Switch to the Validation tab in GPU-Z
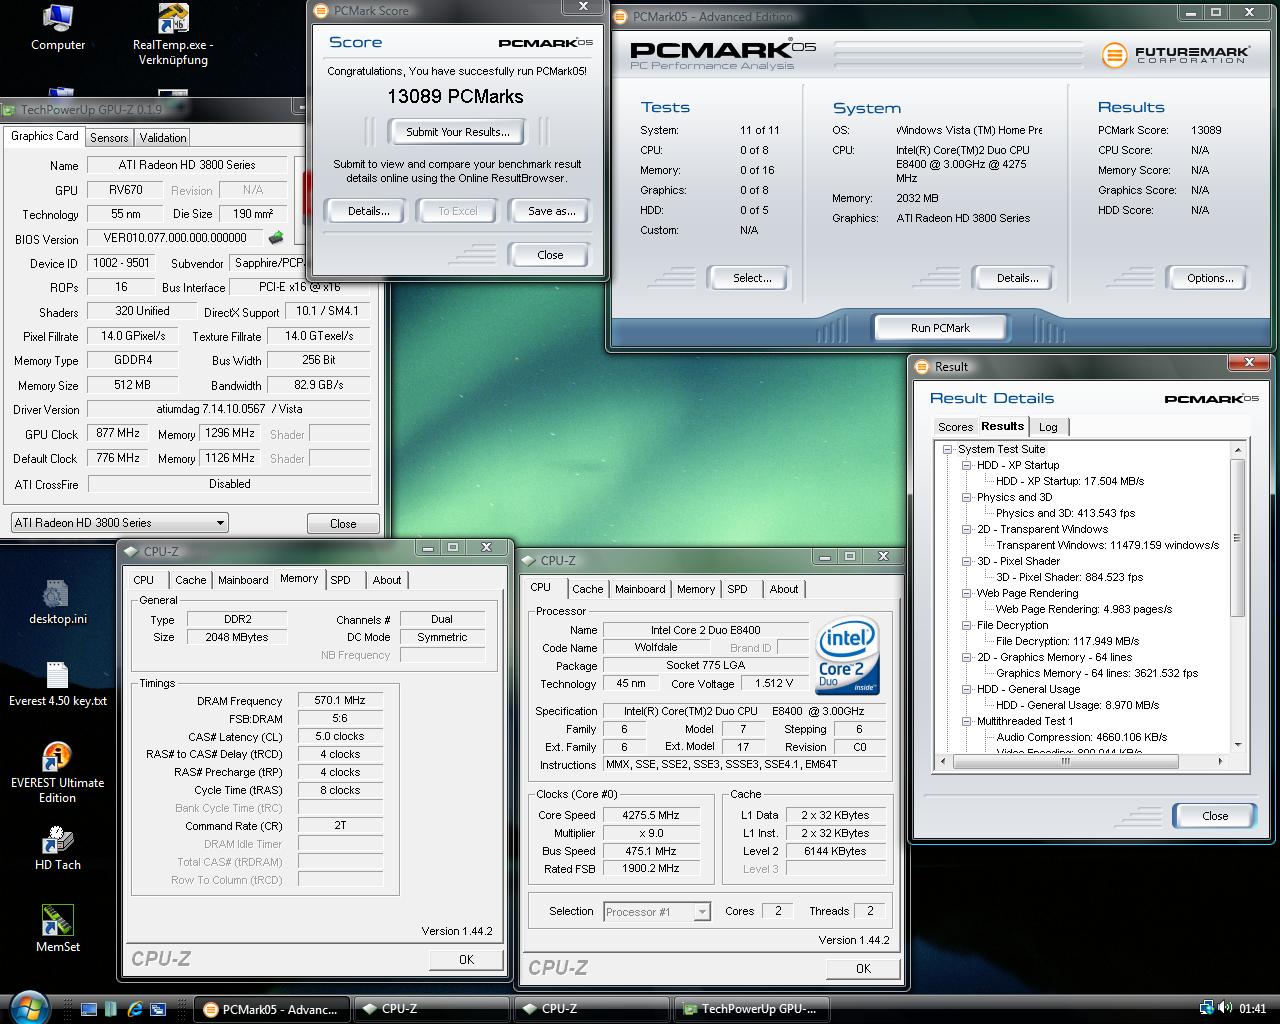The image size is (1280, 1024). (x=162, y=138)
